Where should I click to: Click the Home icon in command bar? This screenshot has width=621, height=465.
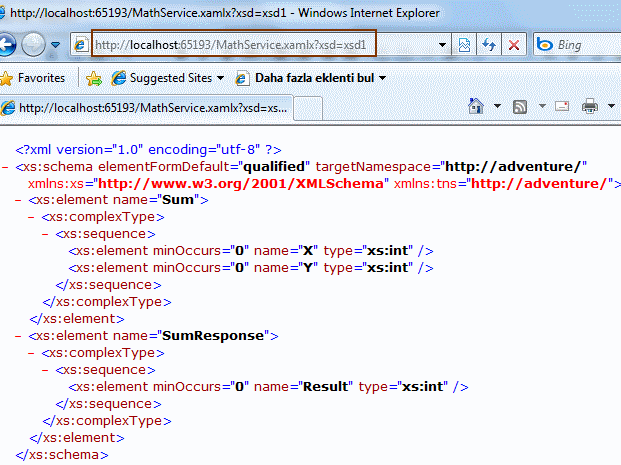[477, 106]
